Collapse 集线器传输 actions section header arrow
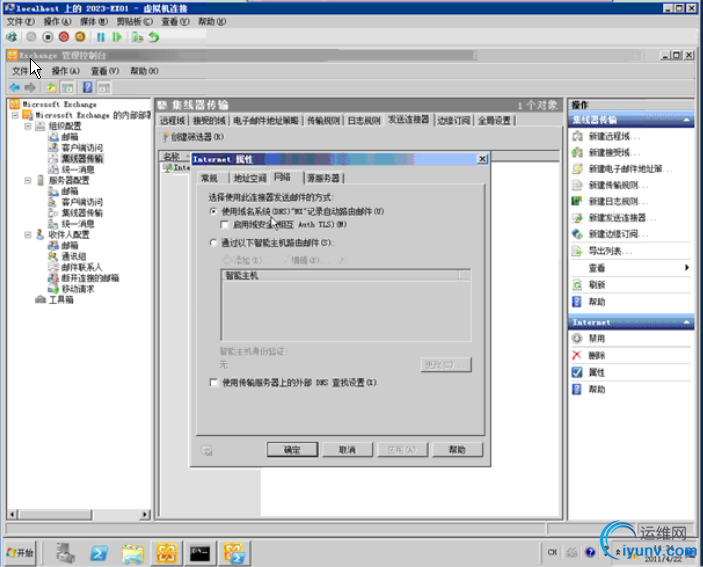This screenshot has height=567, width=703. click(686, 120)
